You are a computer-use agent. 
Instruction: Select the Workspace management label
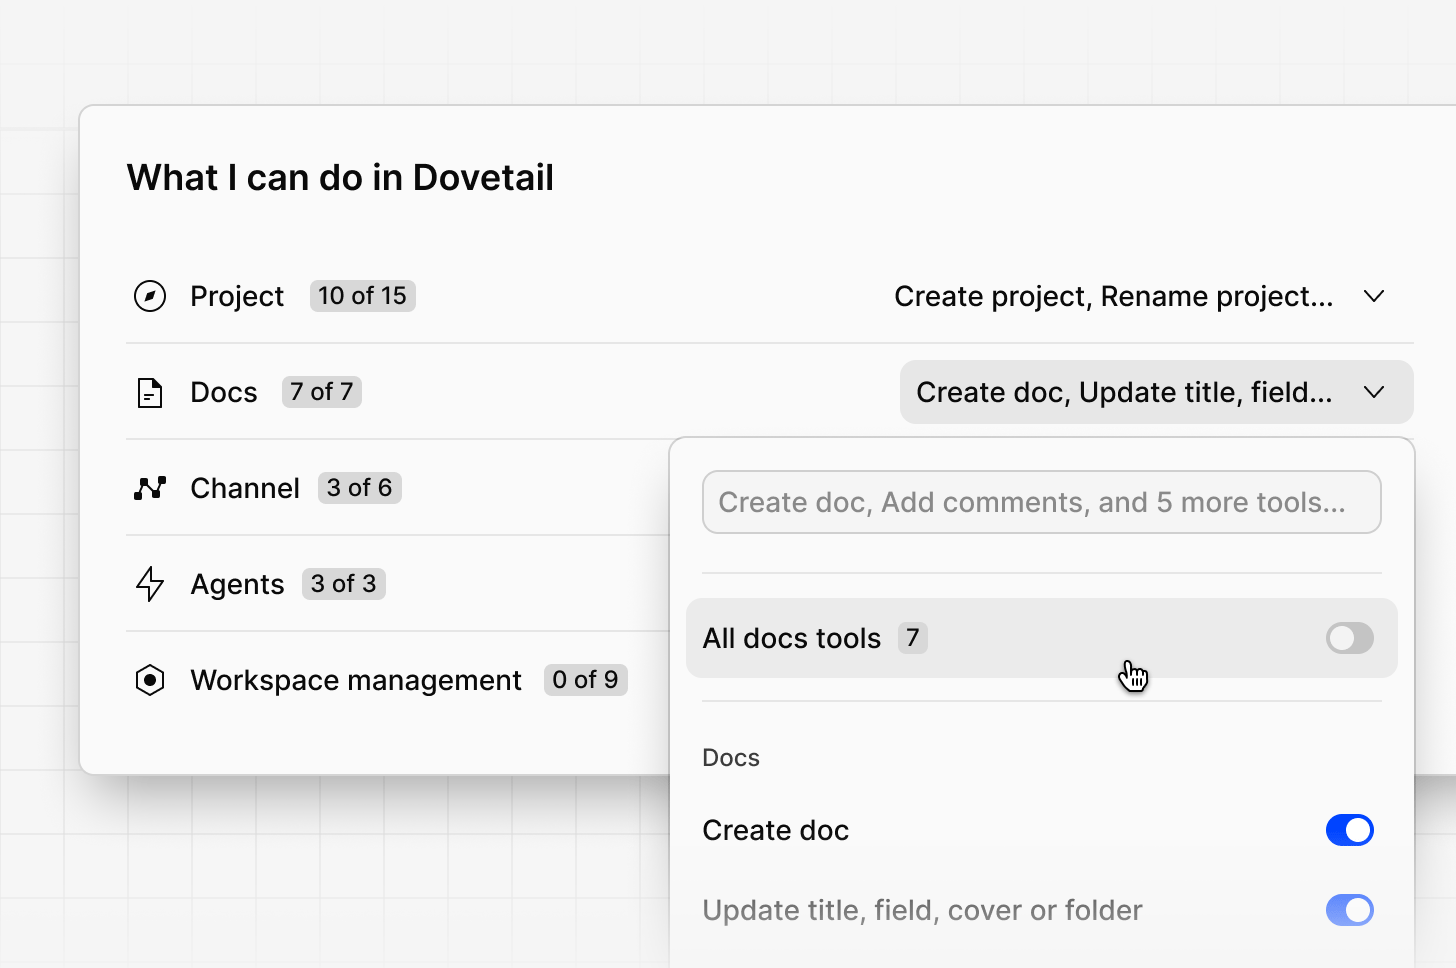(356, 680)
